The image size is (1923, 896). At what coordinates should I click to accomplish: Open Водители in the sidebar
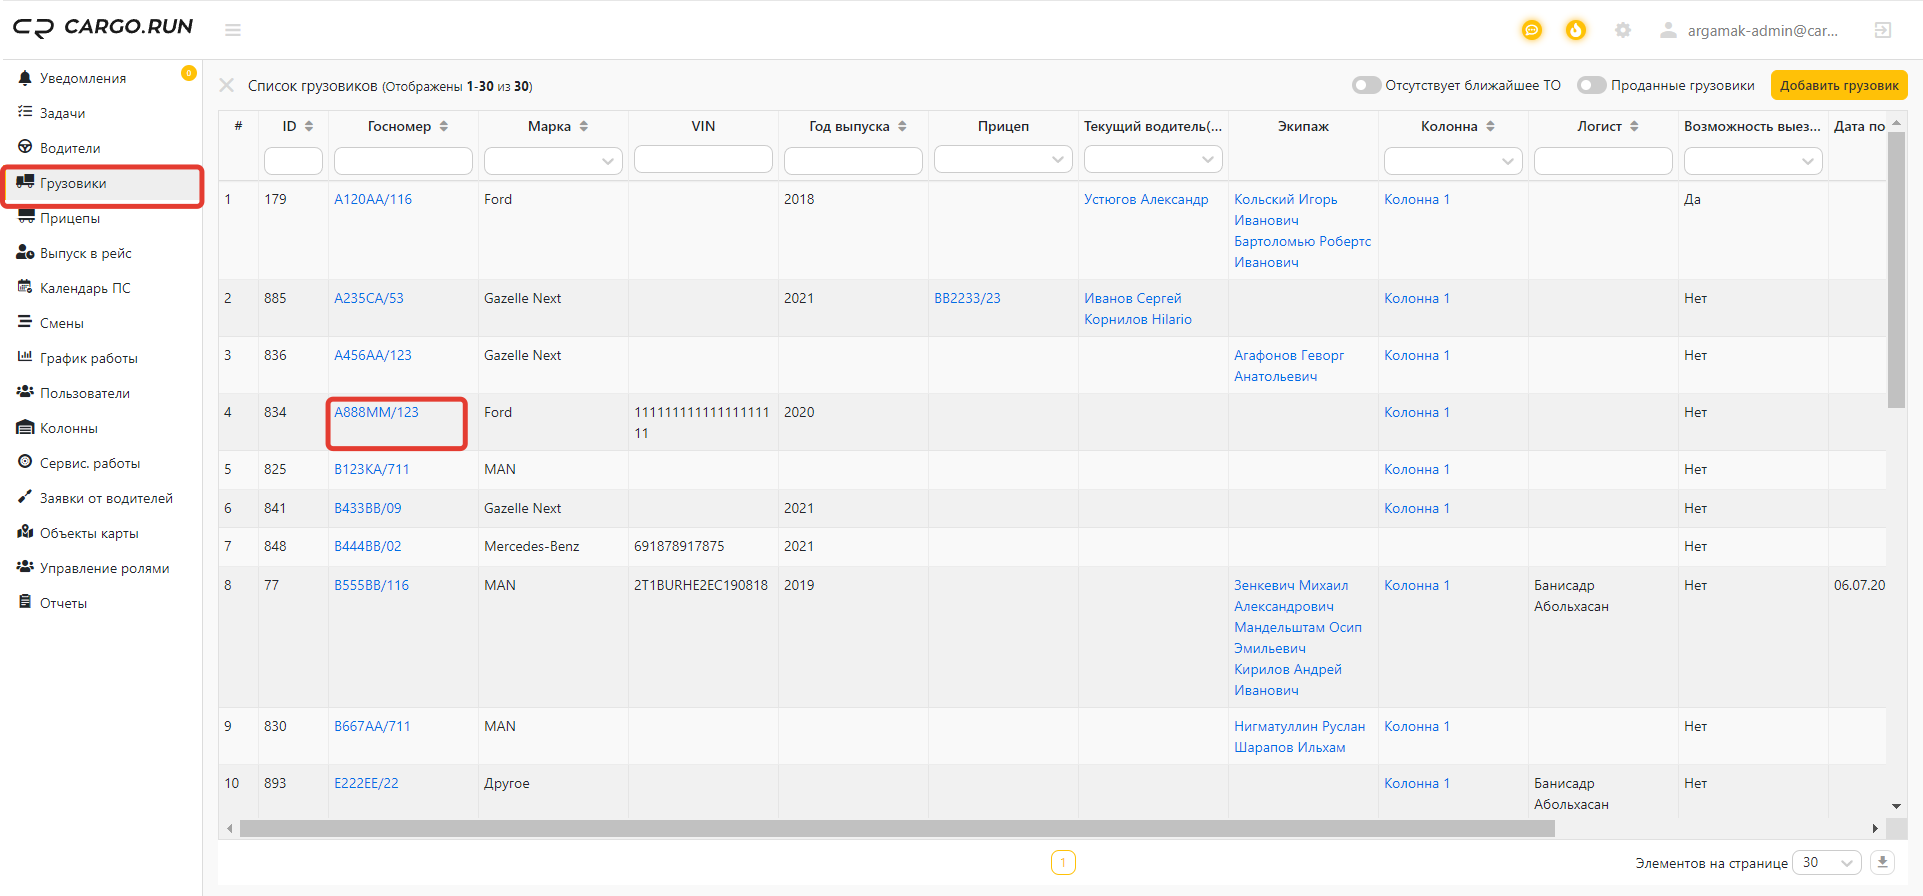coord(70,148)
